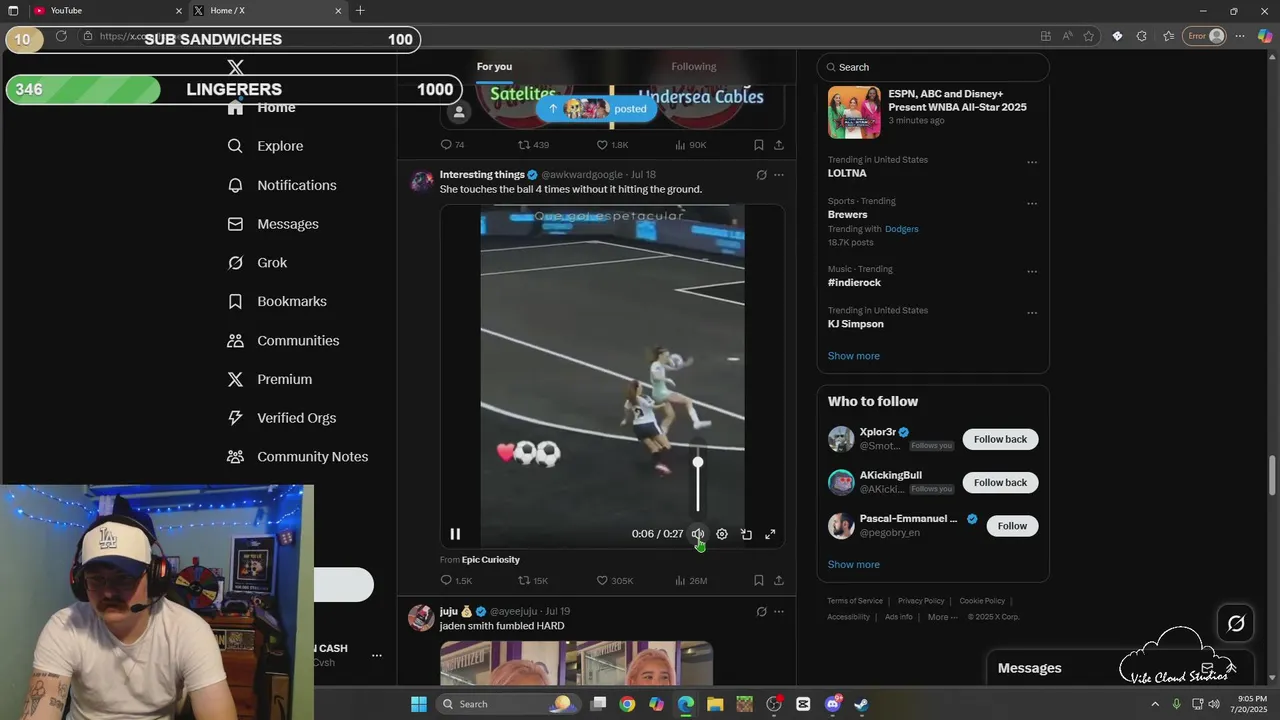This screenshot has width=1280, height=720.
Task: Open More links in the footer
Action: (943, 617)
